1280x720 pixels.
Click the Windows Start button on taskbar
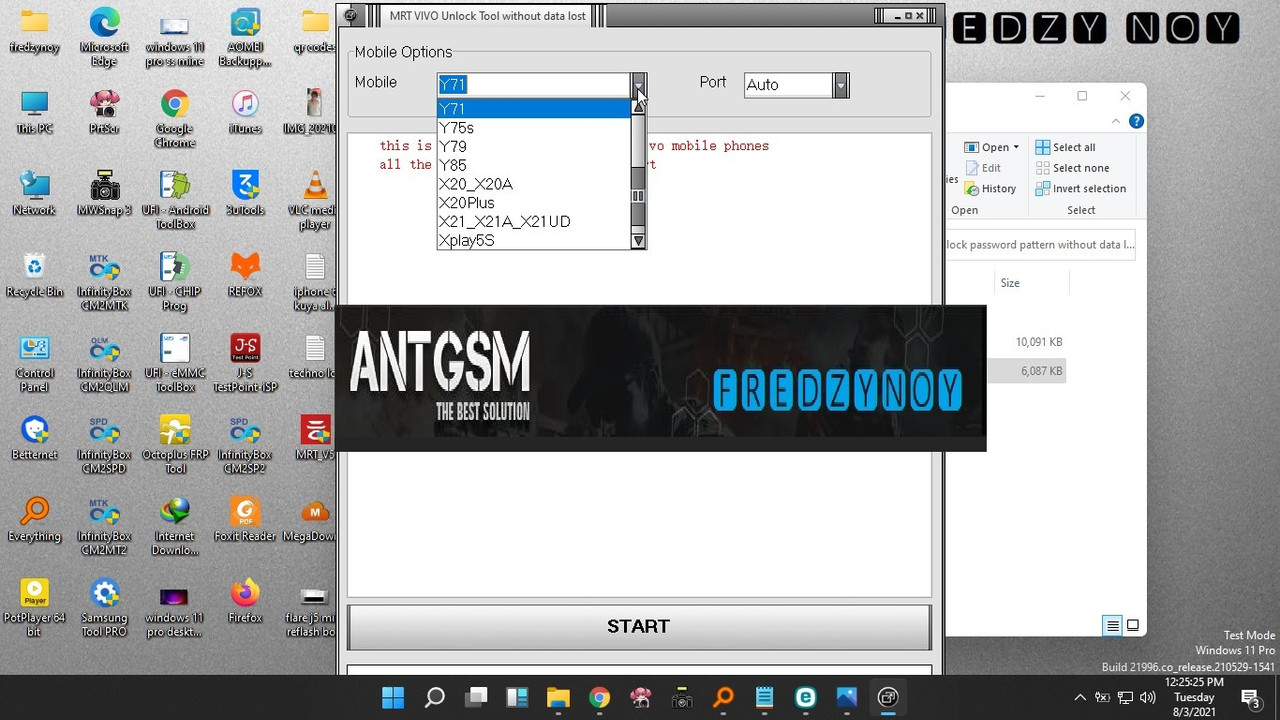pyautogui.click(x=393, y=698)
